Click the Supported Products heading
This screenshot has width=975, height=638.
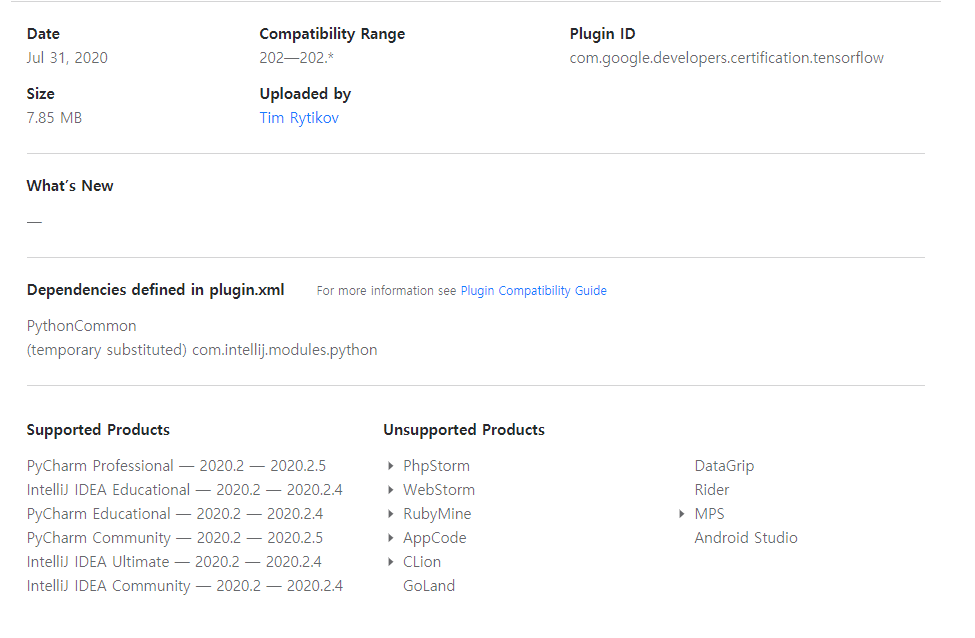[98, 430]
